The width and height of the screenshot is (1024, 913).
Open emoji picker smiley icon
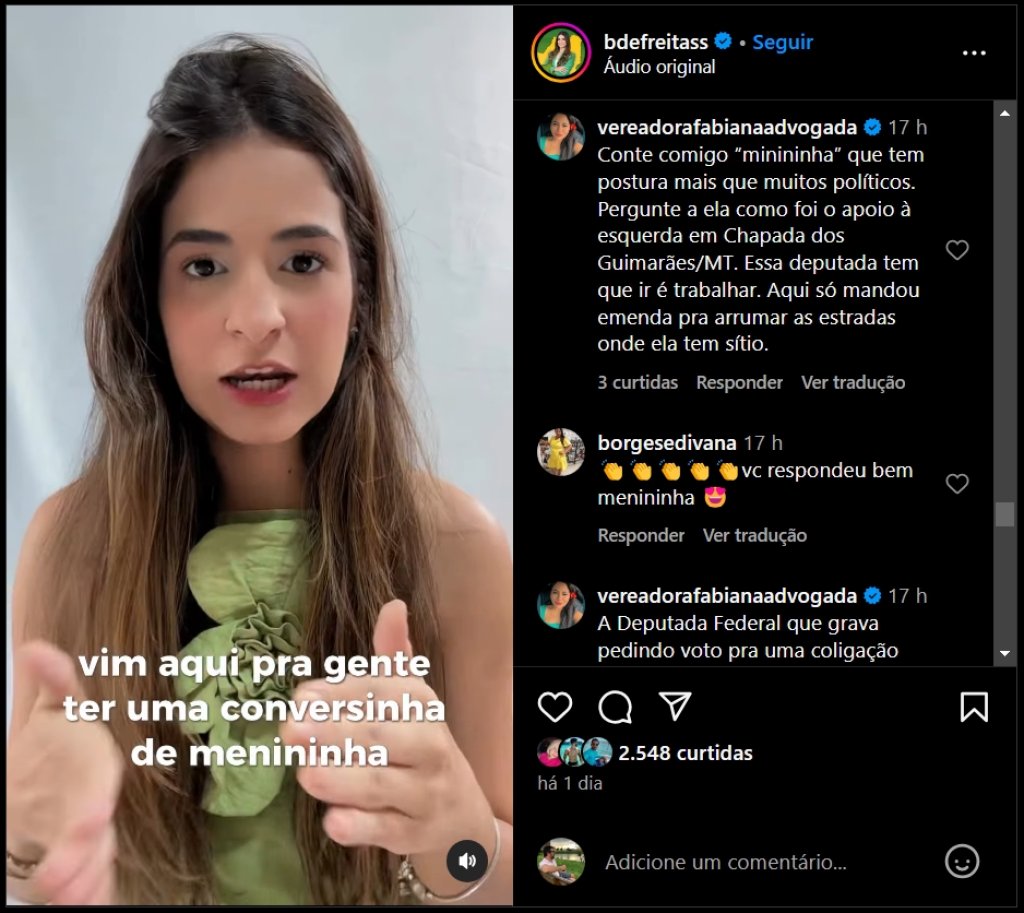(962, 861)
